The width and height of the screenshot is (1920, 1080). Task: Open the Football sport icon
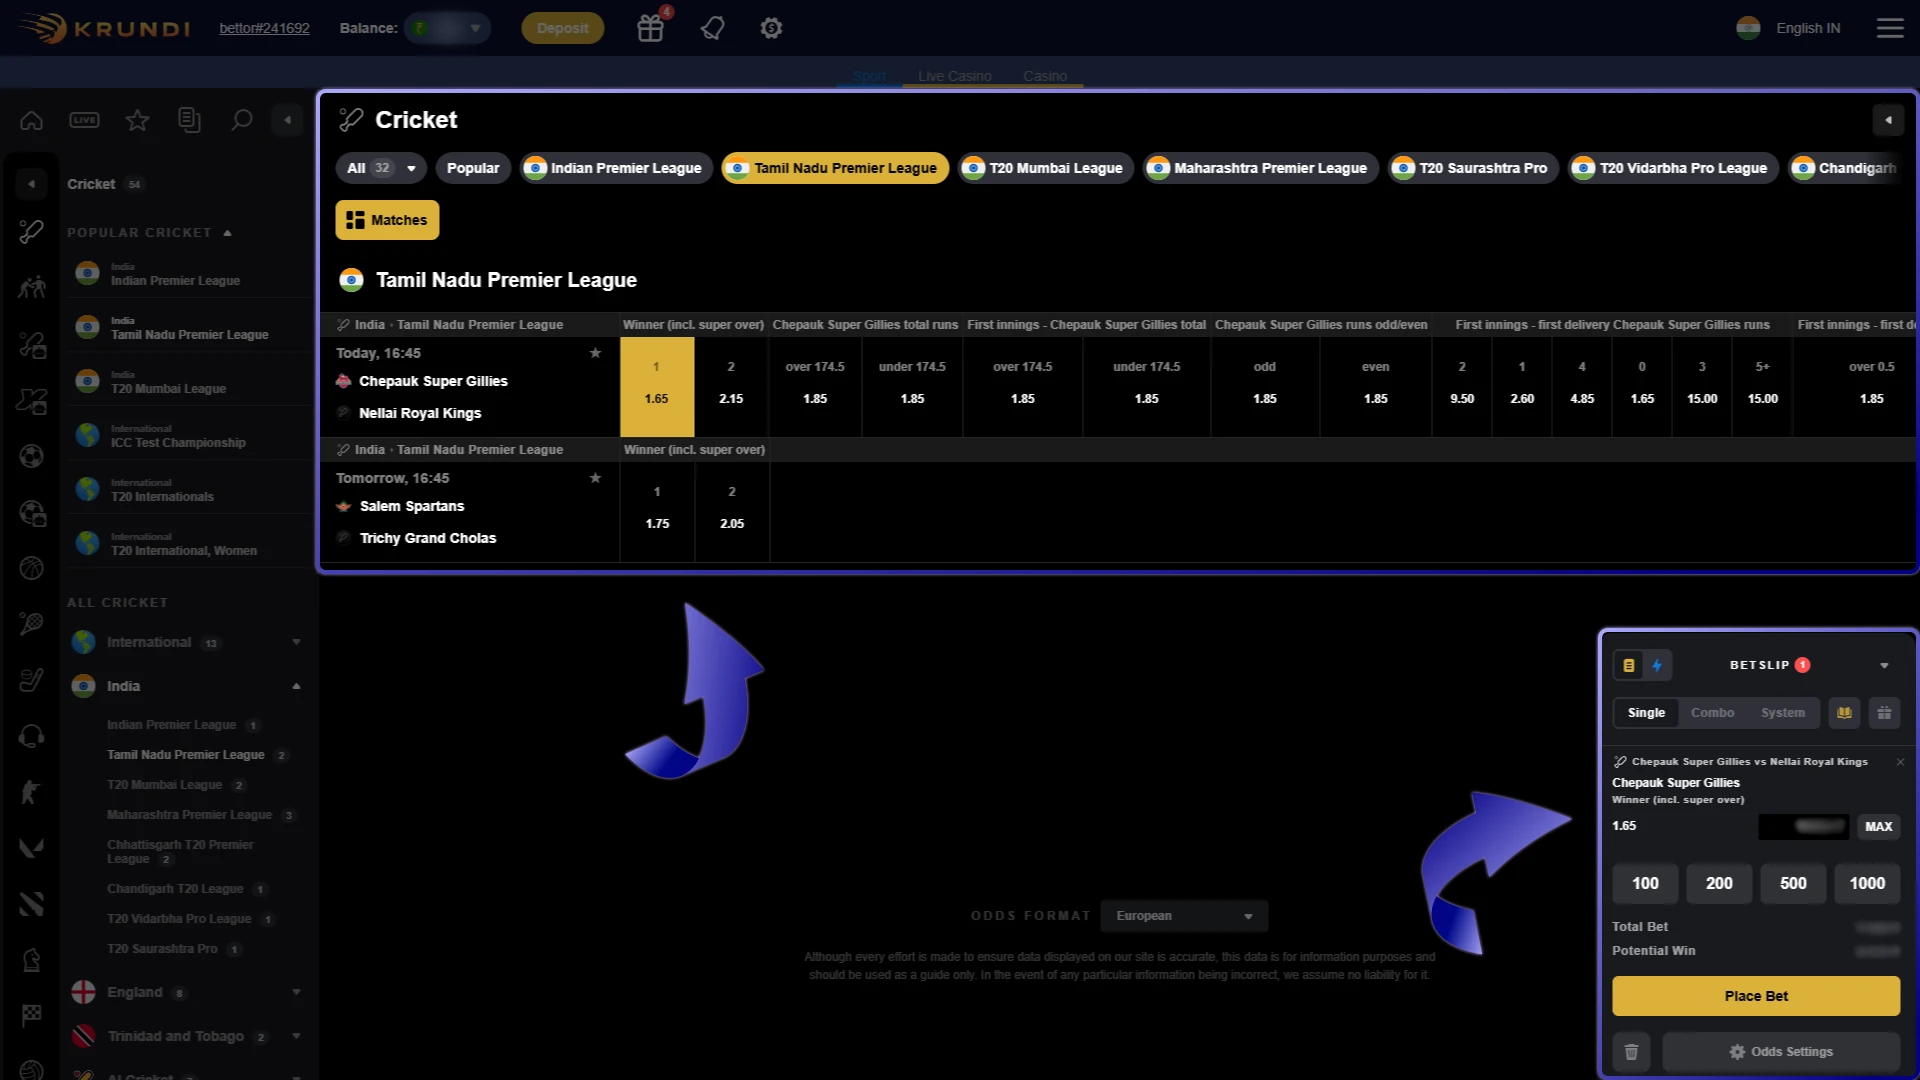click(x=31, y=456)
